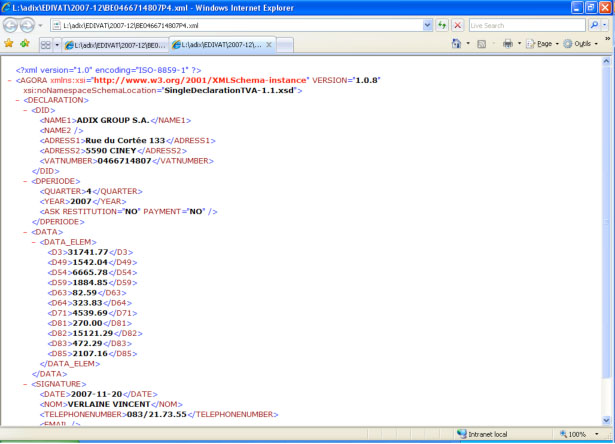The image size is (615, 444).
Task: Click VAT number 0466714807
Action: 124,161
